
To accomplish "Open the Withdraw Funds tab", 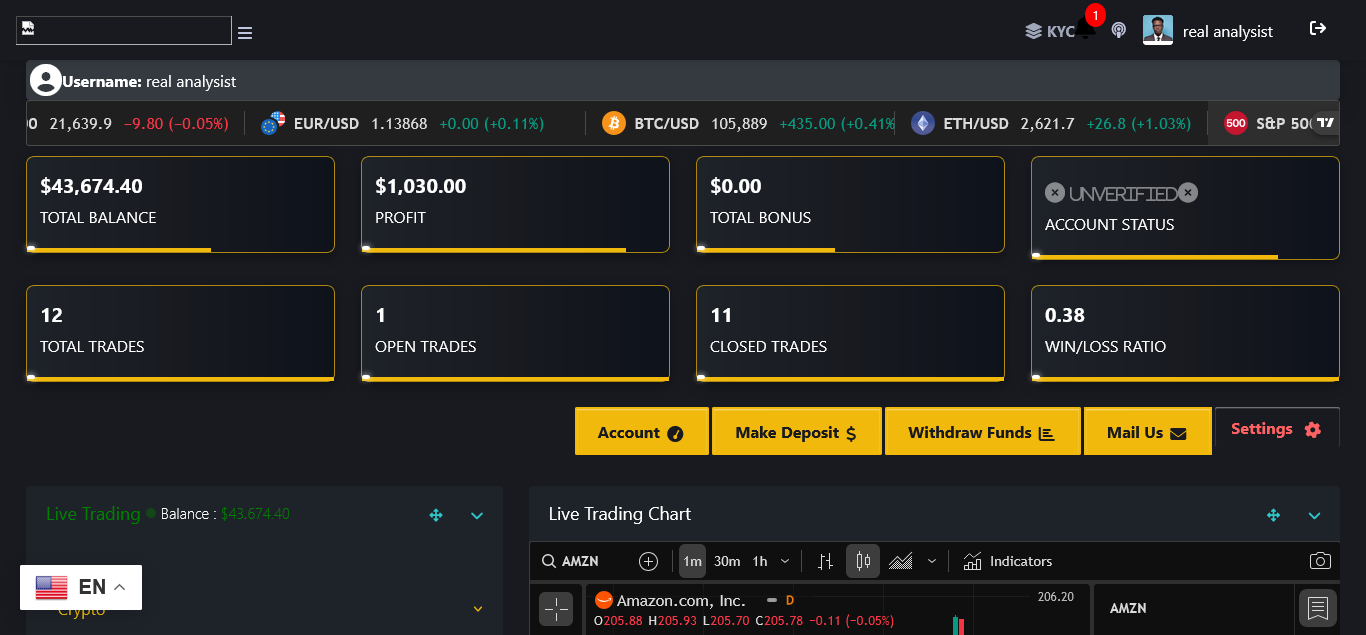I will (x=983, y=432).
